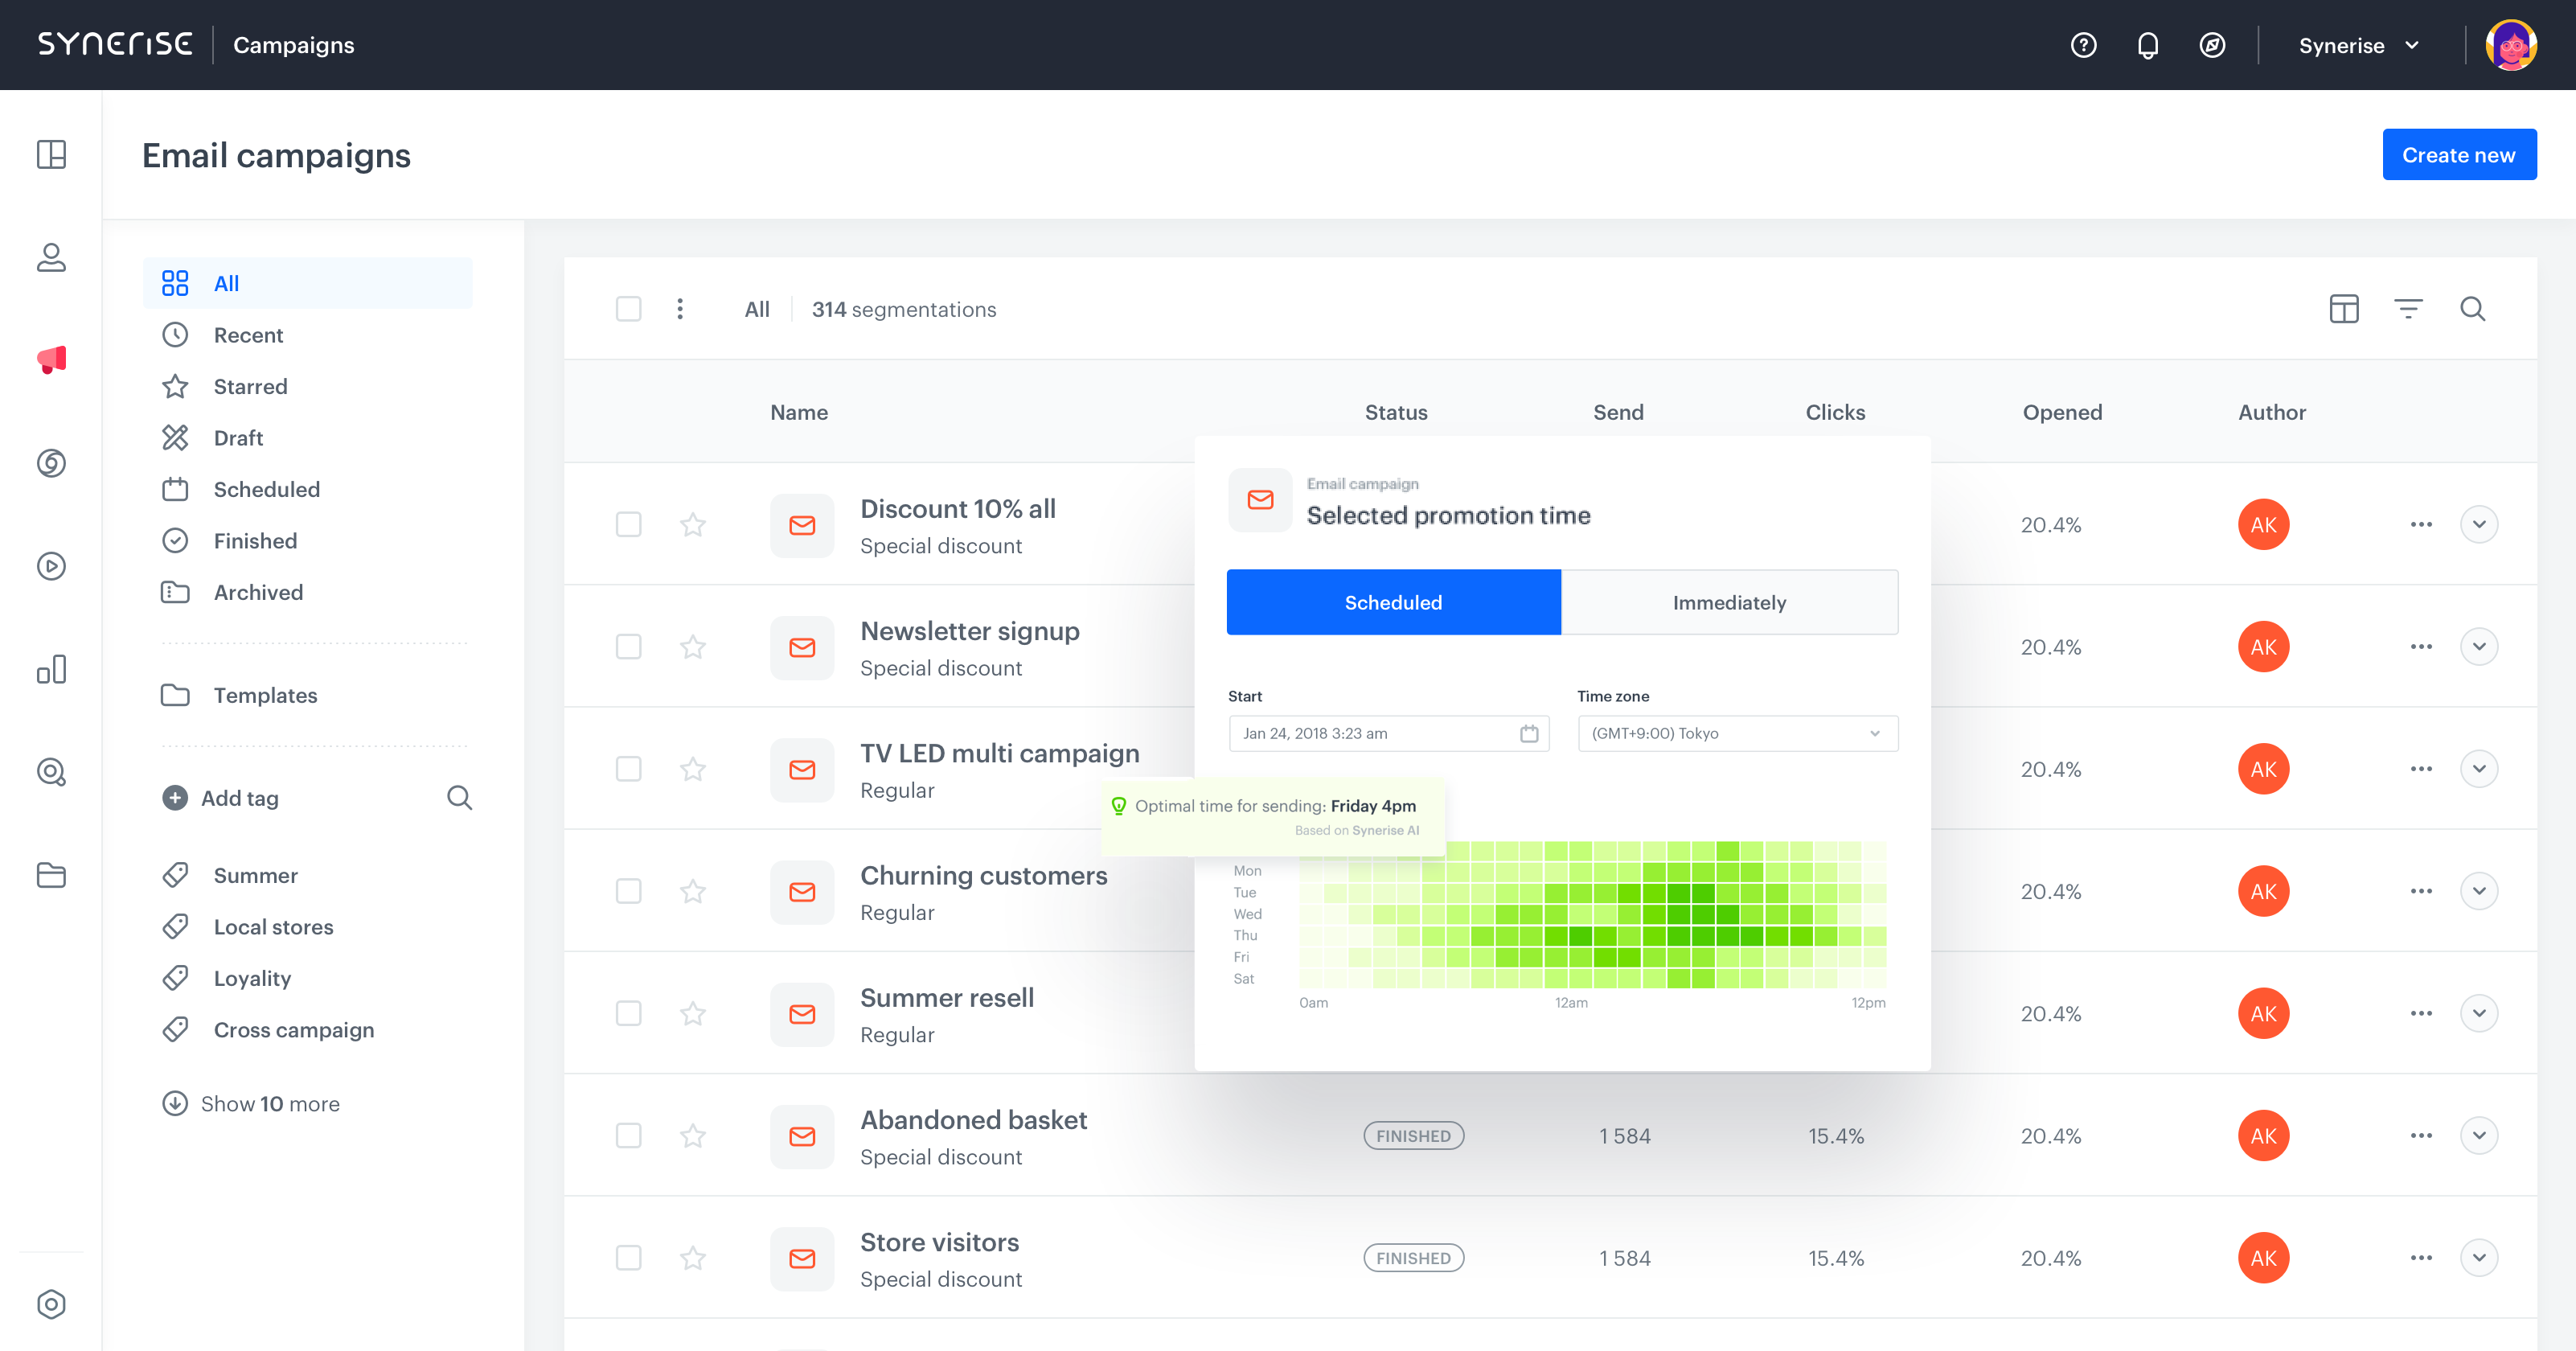The width and height of the screenshot is (2576, 1351).
Task: Open the (GMT+9:00) Tokyo time zone dropdown
Action: coord(1737,733)
